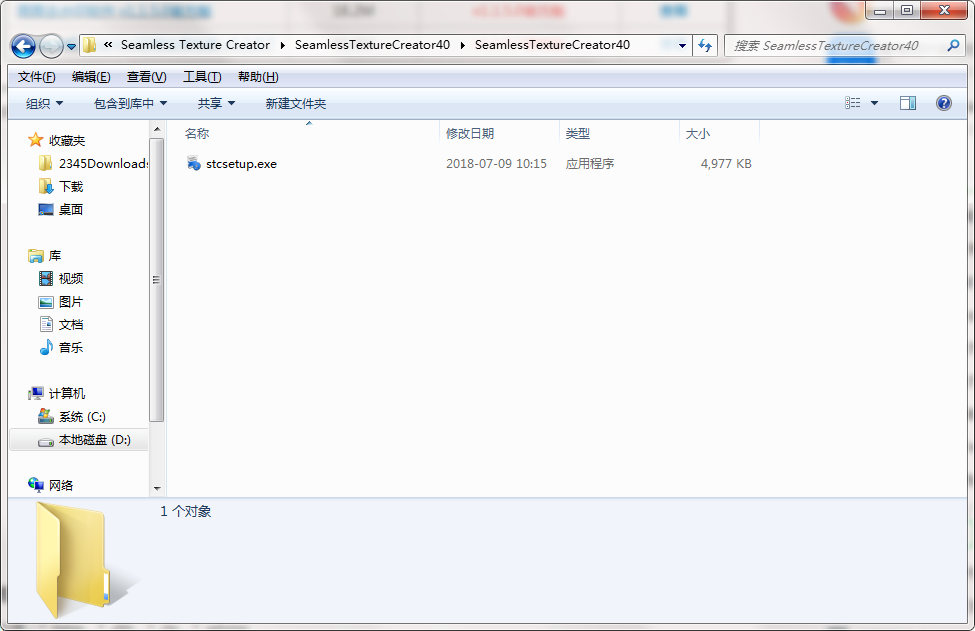
Task: Open the 工具(T) menu
Action: (x=202, y=77)
